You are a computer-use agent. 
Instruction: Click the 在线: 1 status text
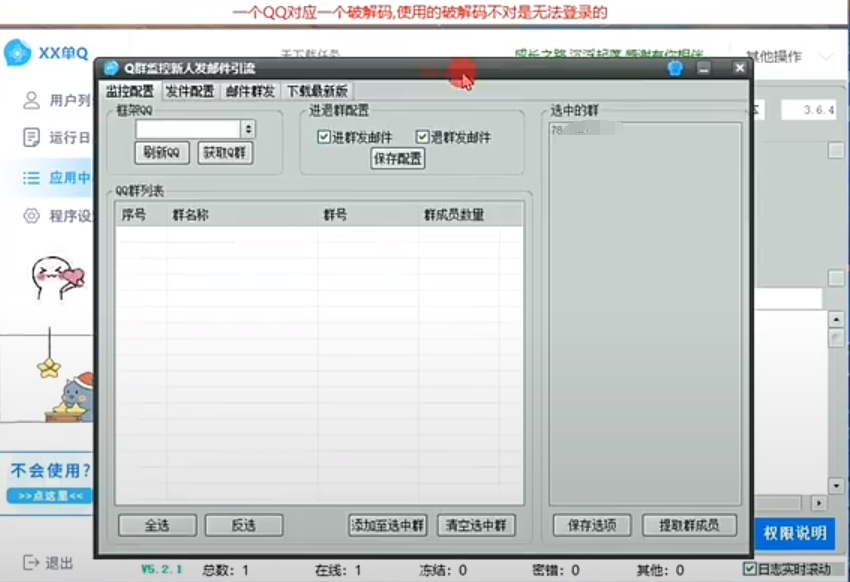coord(338,570)
